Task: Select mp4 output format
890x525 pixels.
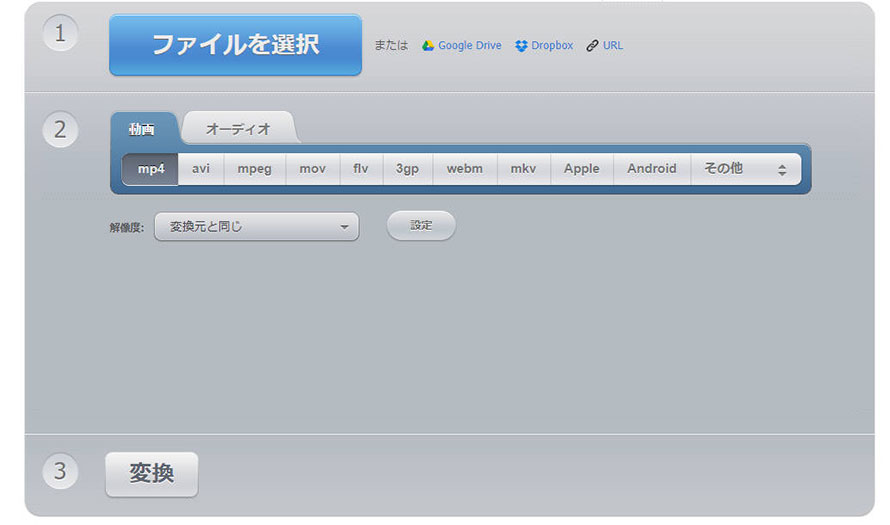Action: click(x=150, y=169)
